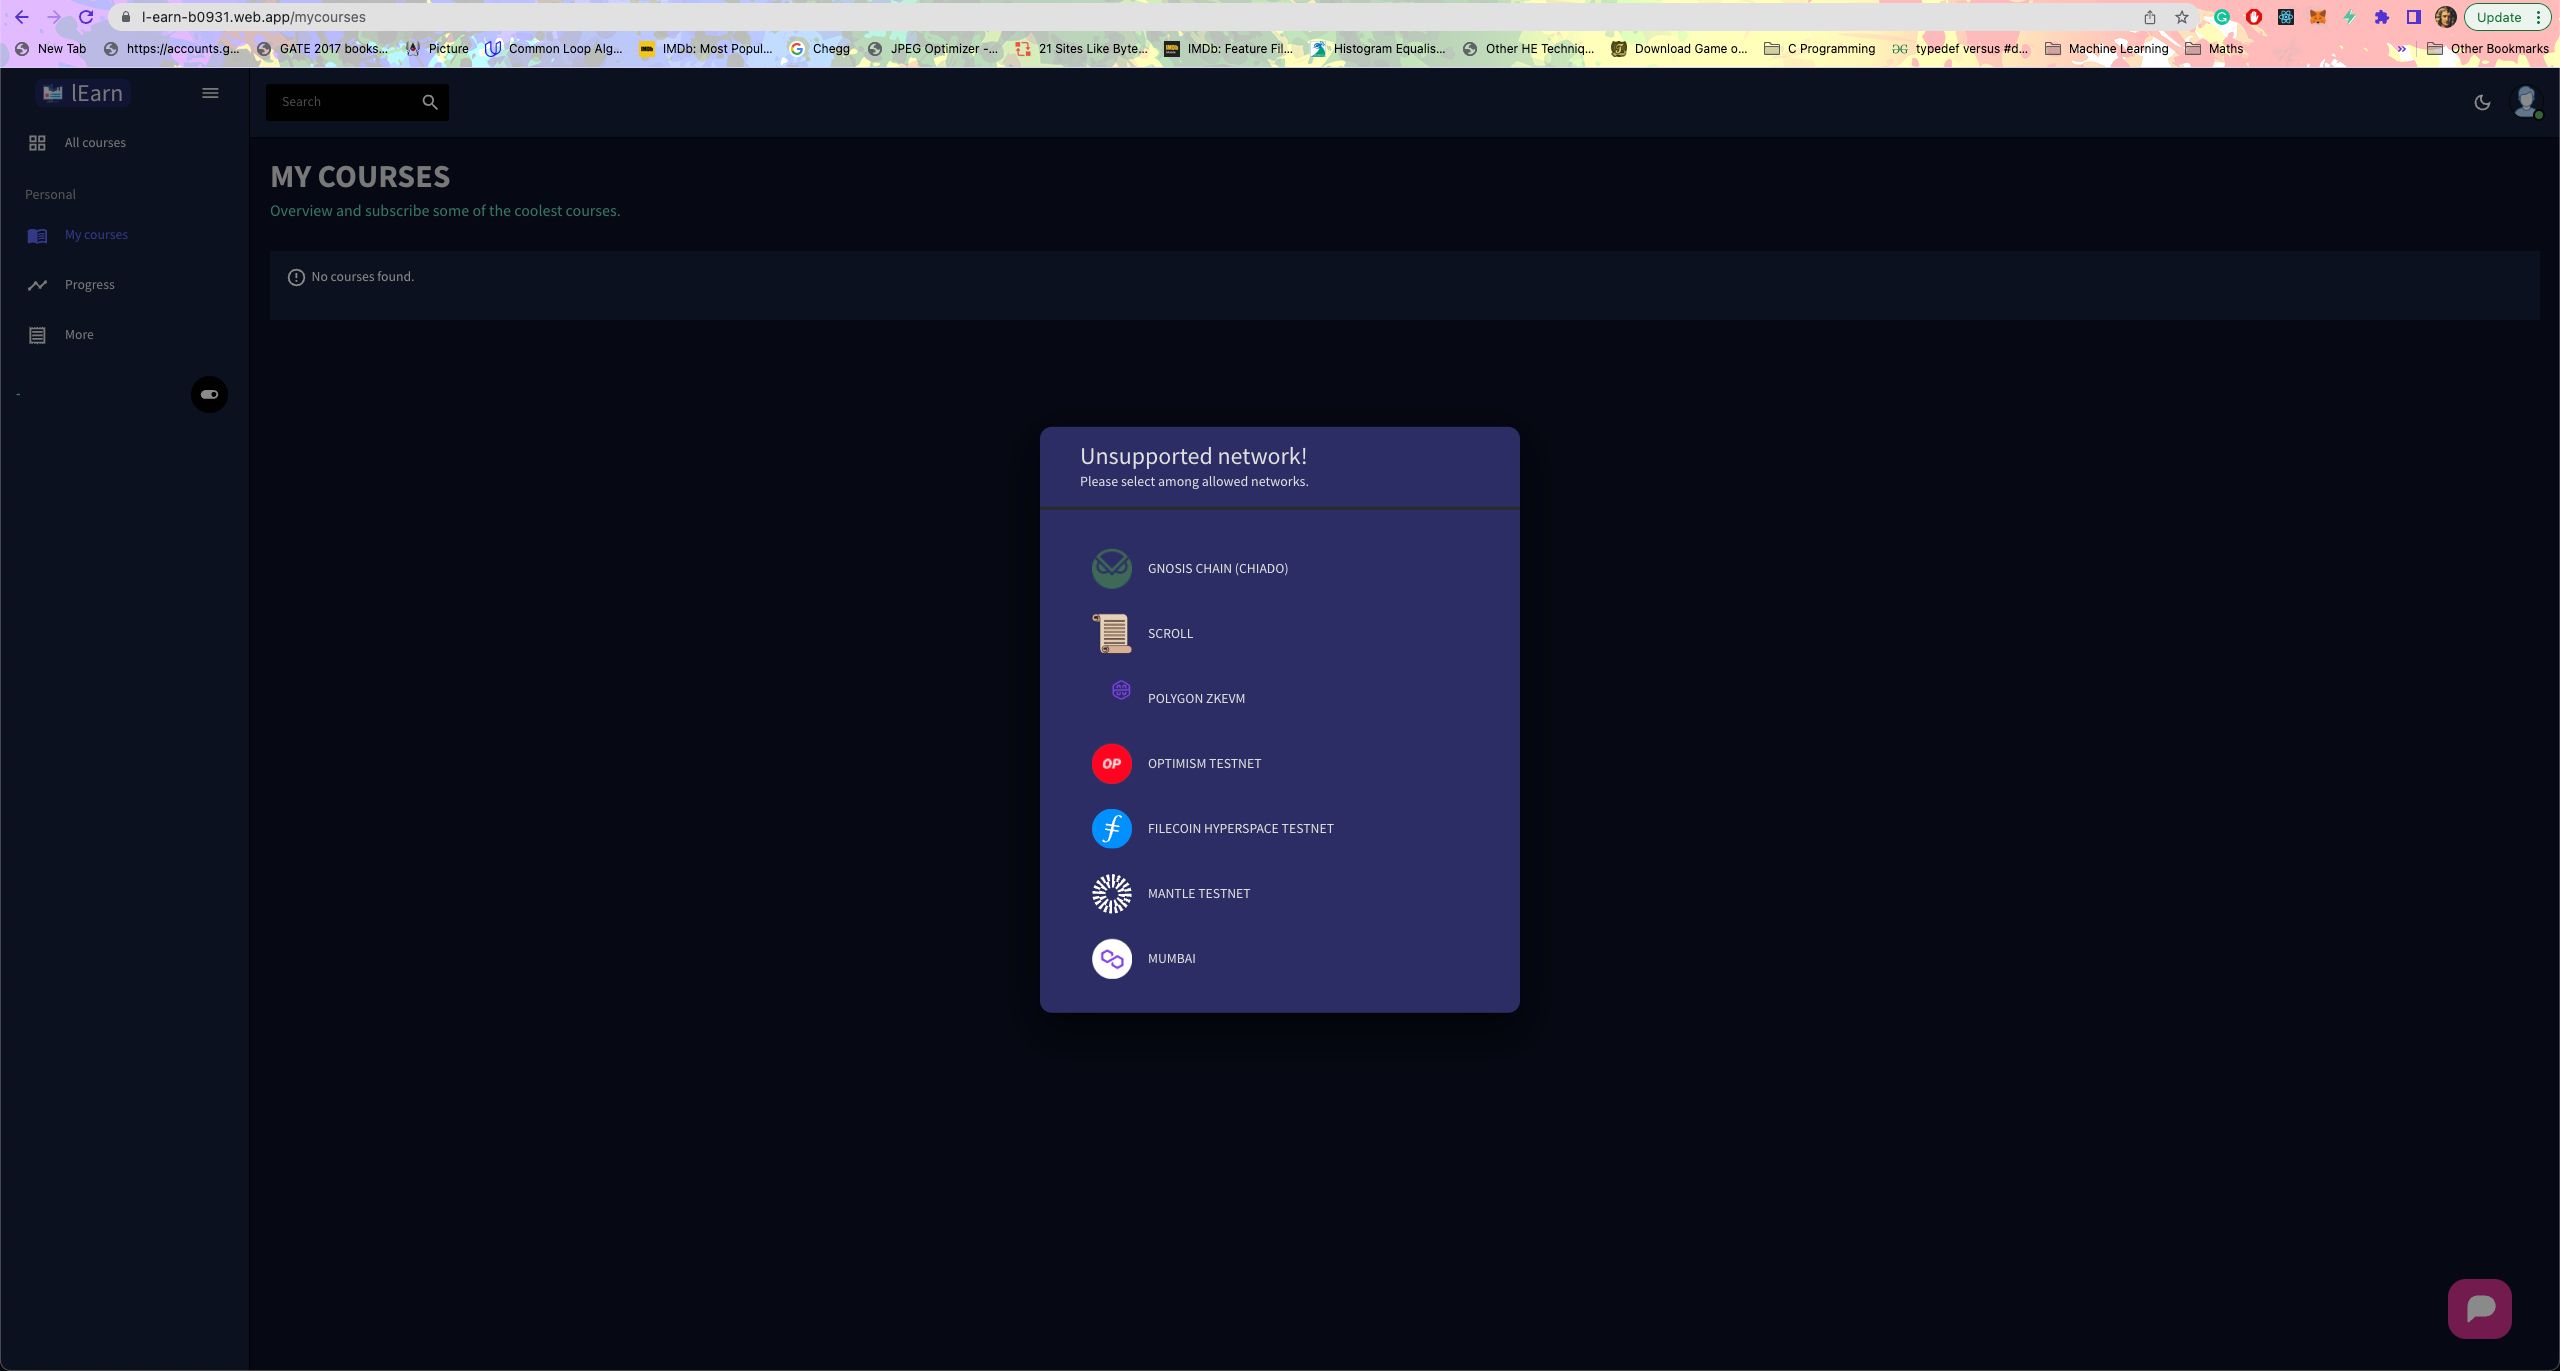2560x1371 pixels.
Task: Open More in sidebar
Action: [x=79, y=335]
